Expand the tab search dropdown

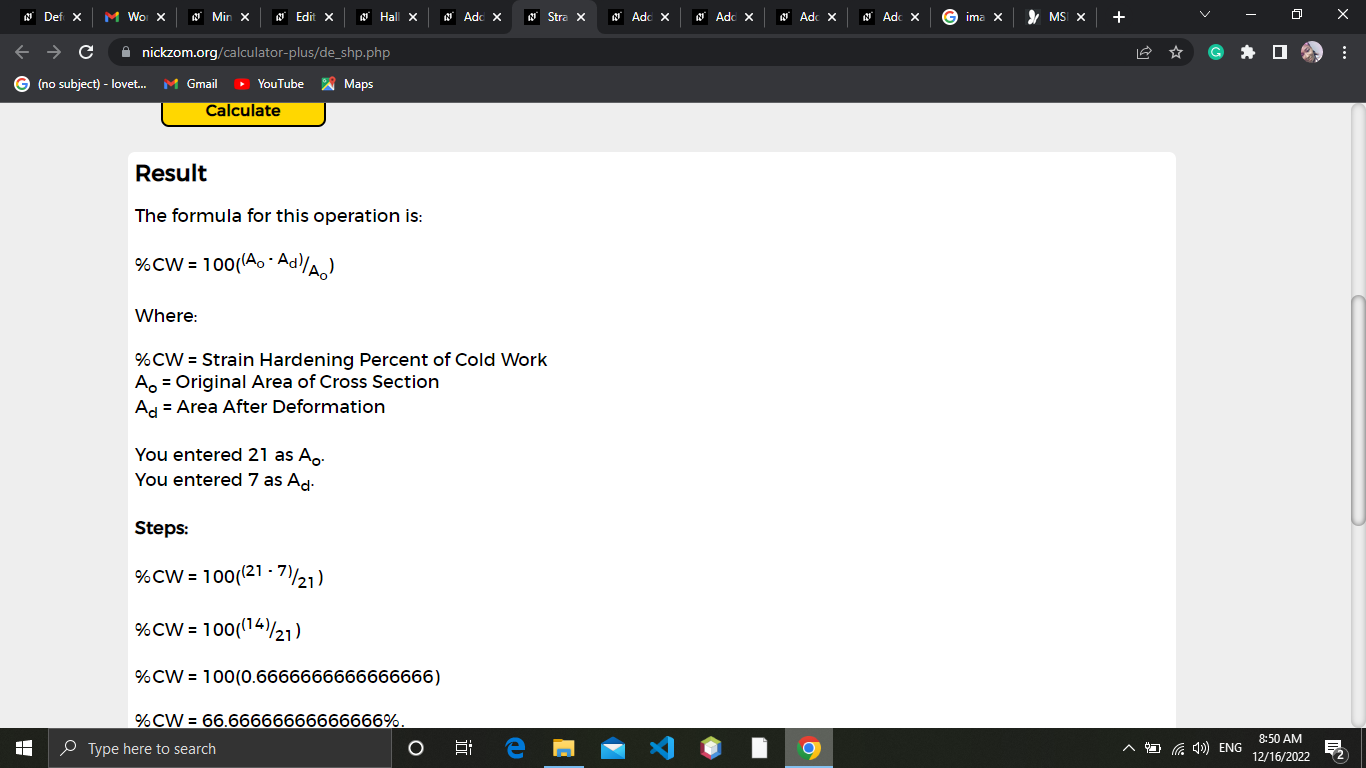point(1204,15)
